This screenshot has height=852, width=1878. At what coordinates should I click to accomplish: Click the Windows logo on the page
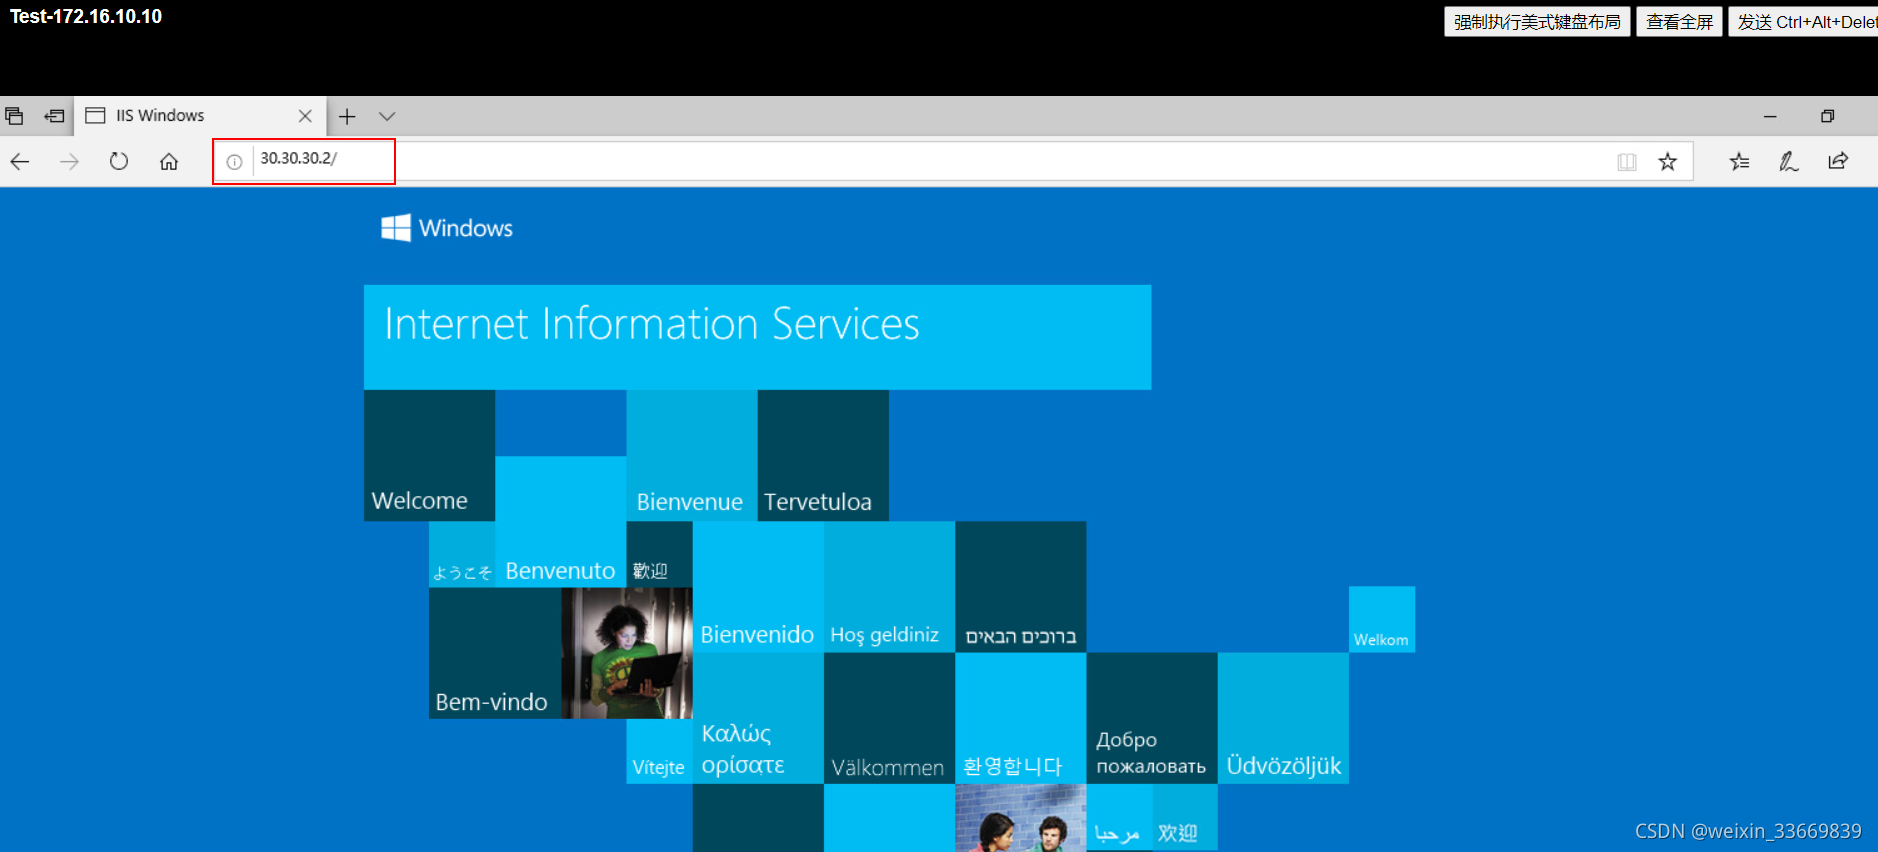(447, 228)
